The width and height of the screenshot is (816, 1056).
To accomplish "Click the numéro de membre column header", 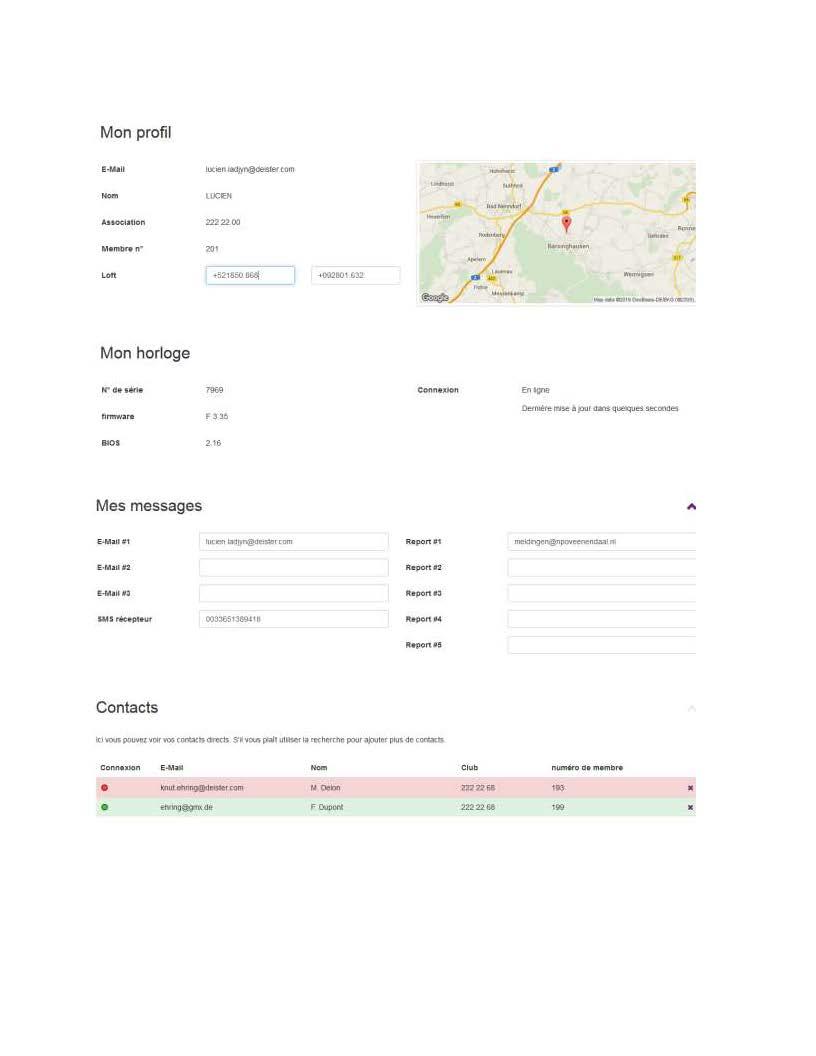I will pos(586,768).
